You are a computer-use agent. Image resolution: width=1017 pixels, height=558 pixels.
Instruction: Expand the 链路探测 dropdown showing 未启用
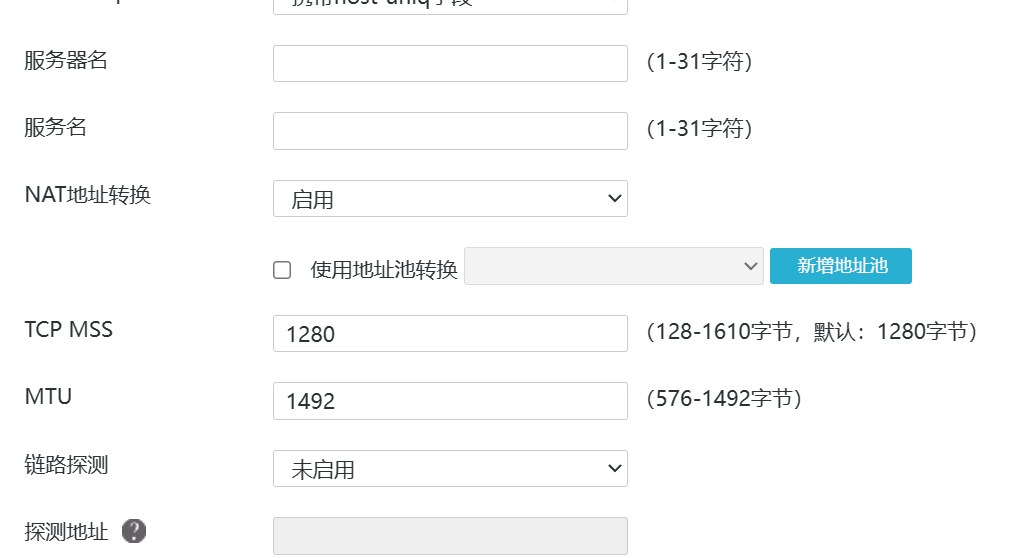tap(450, 469)
